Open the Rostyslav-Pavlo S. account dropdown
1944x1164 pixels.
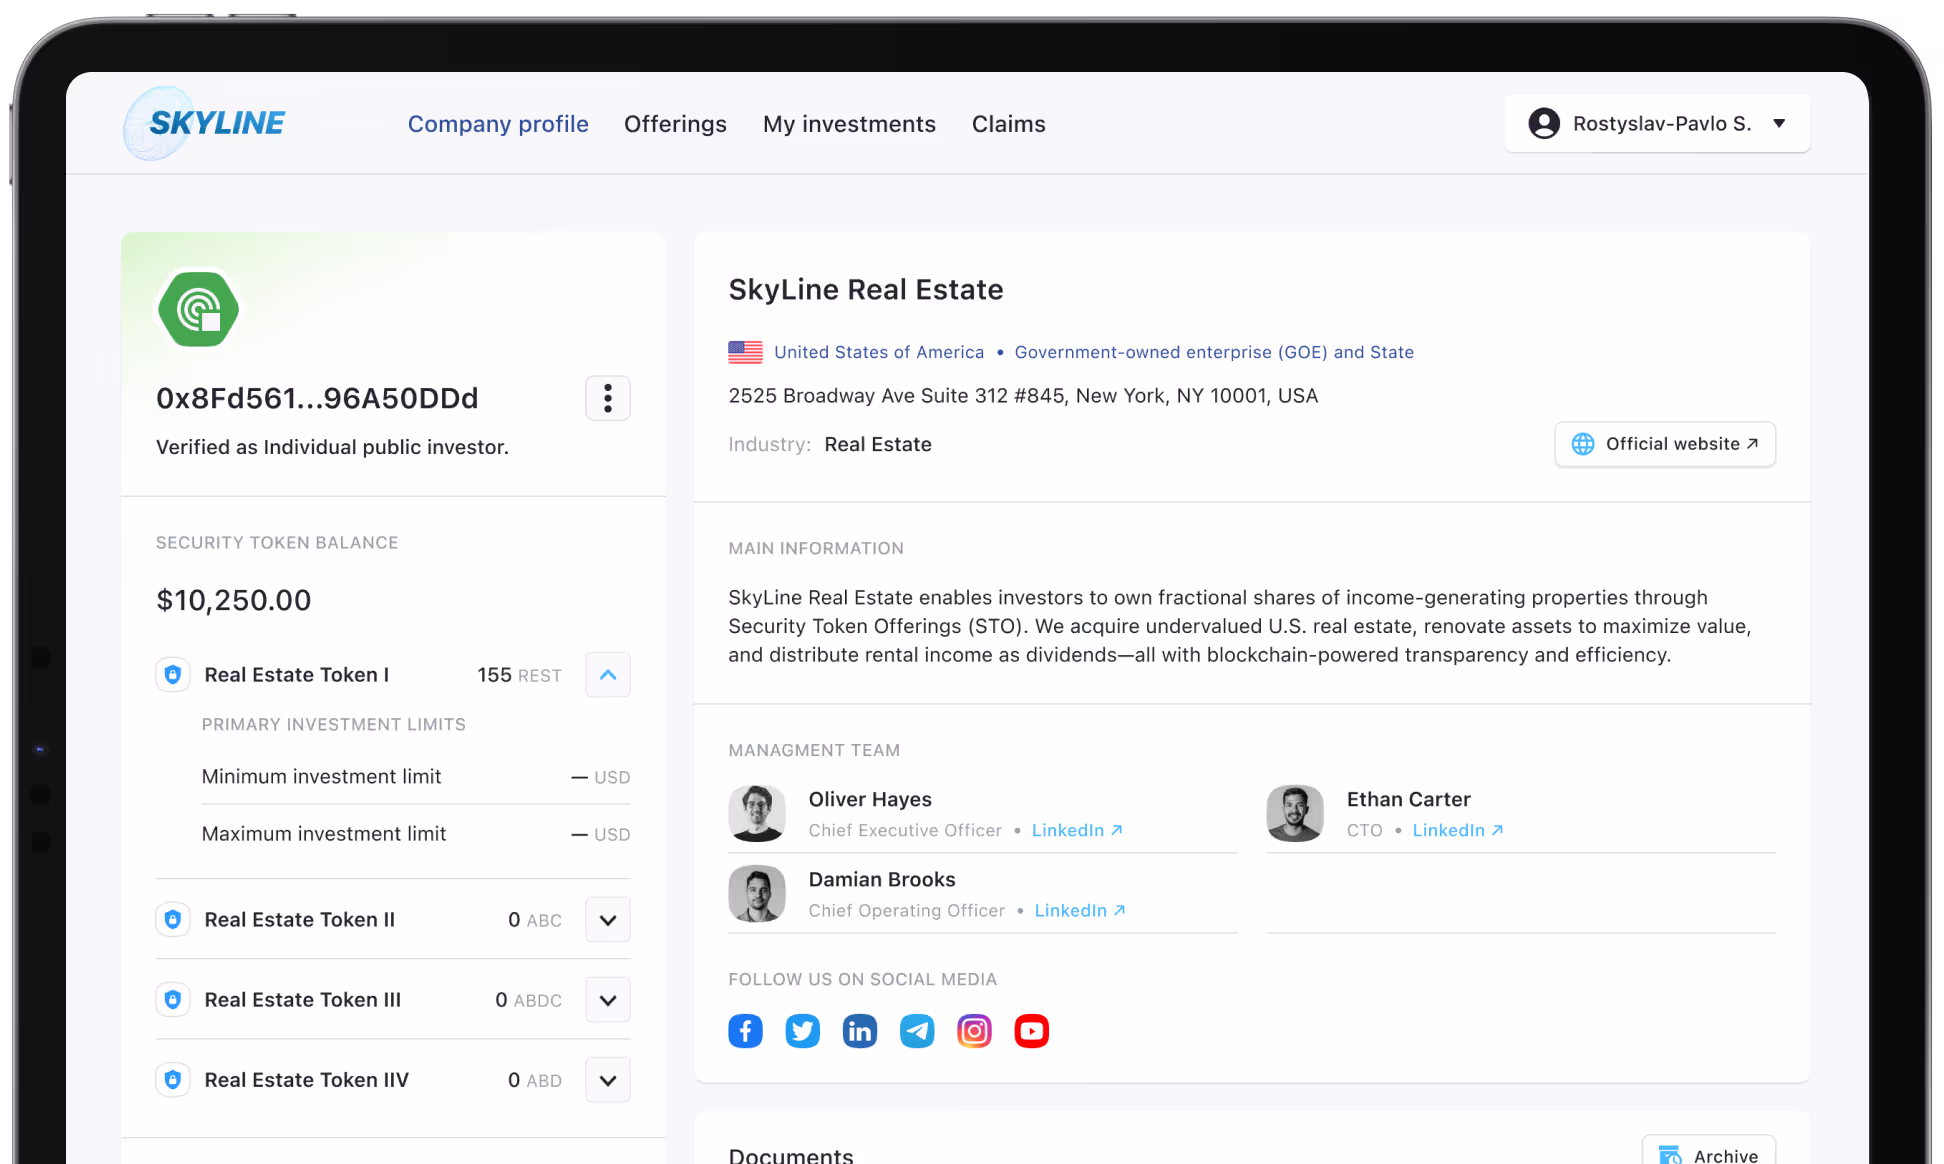point(1657,124)
